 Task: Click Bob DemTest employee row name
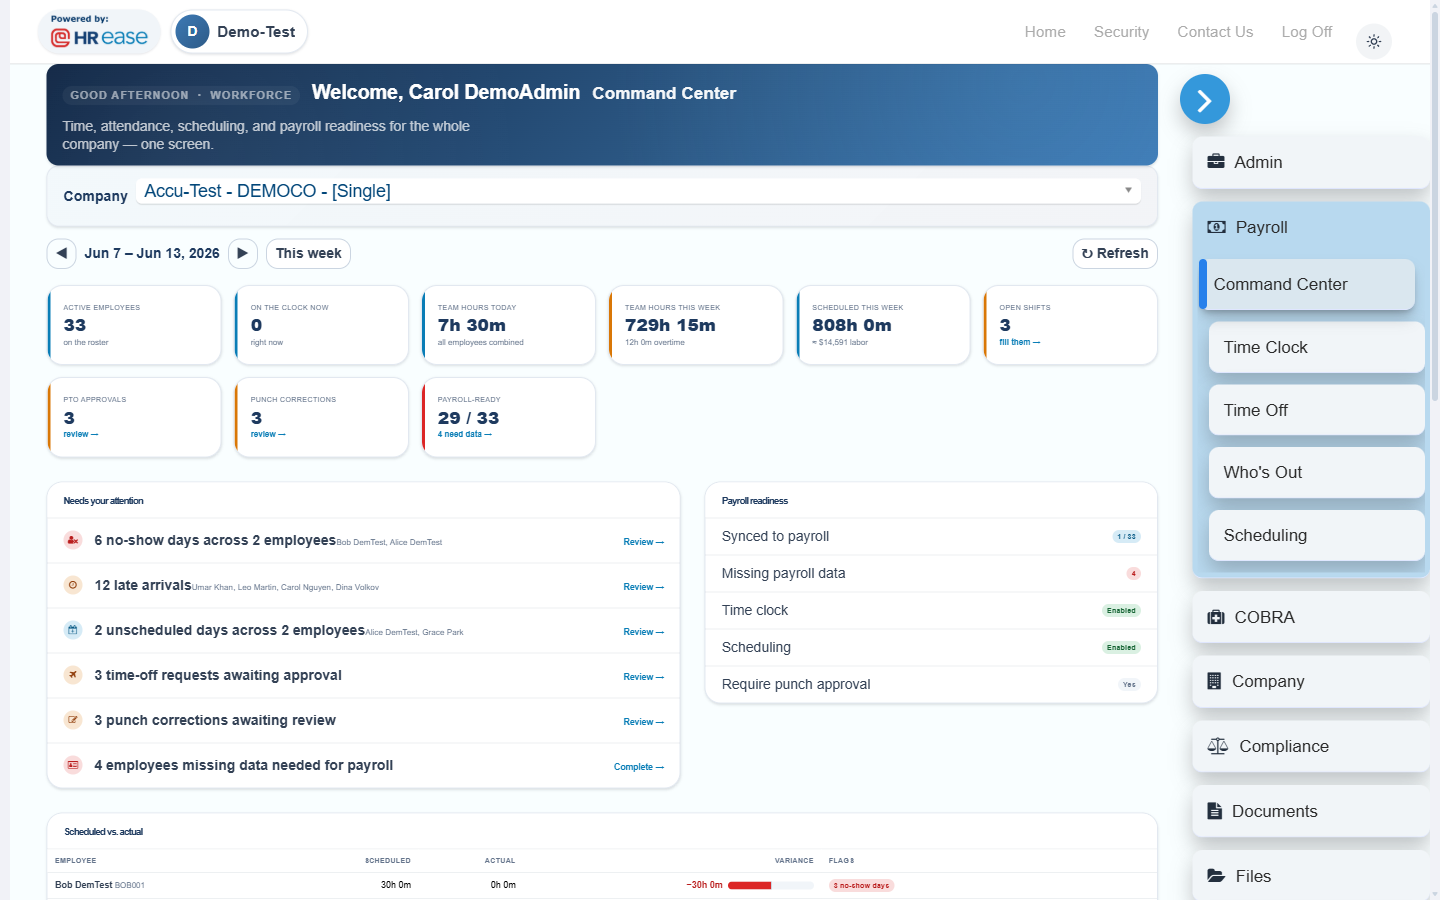coord(84,885)
